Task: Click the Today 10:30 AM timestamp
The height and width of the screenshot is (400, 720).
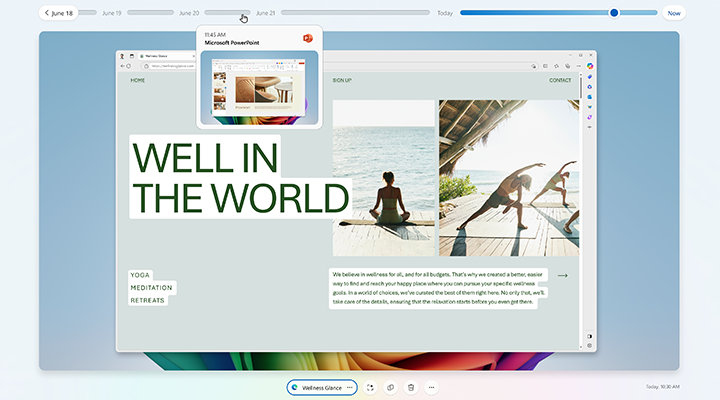Action: [663, 387]
